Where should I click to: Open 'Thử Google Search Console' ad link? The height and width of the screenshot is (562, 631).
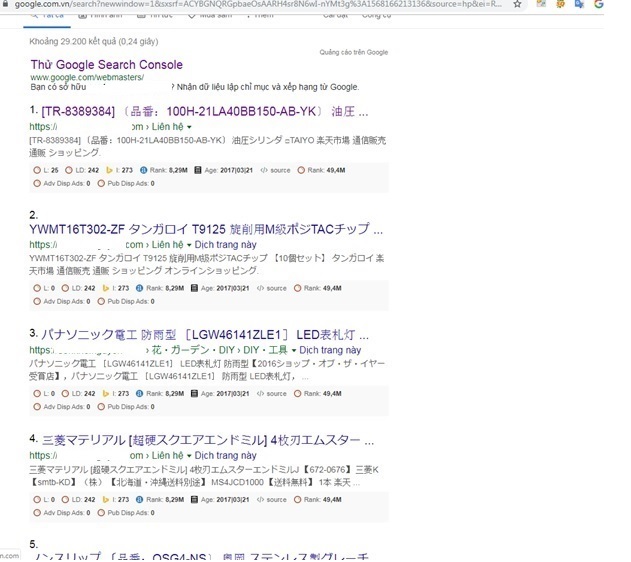(107, 65)
